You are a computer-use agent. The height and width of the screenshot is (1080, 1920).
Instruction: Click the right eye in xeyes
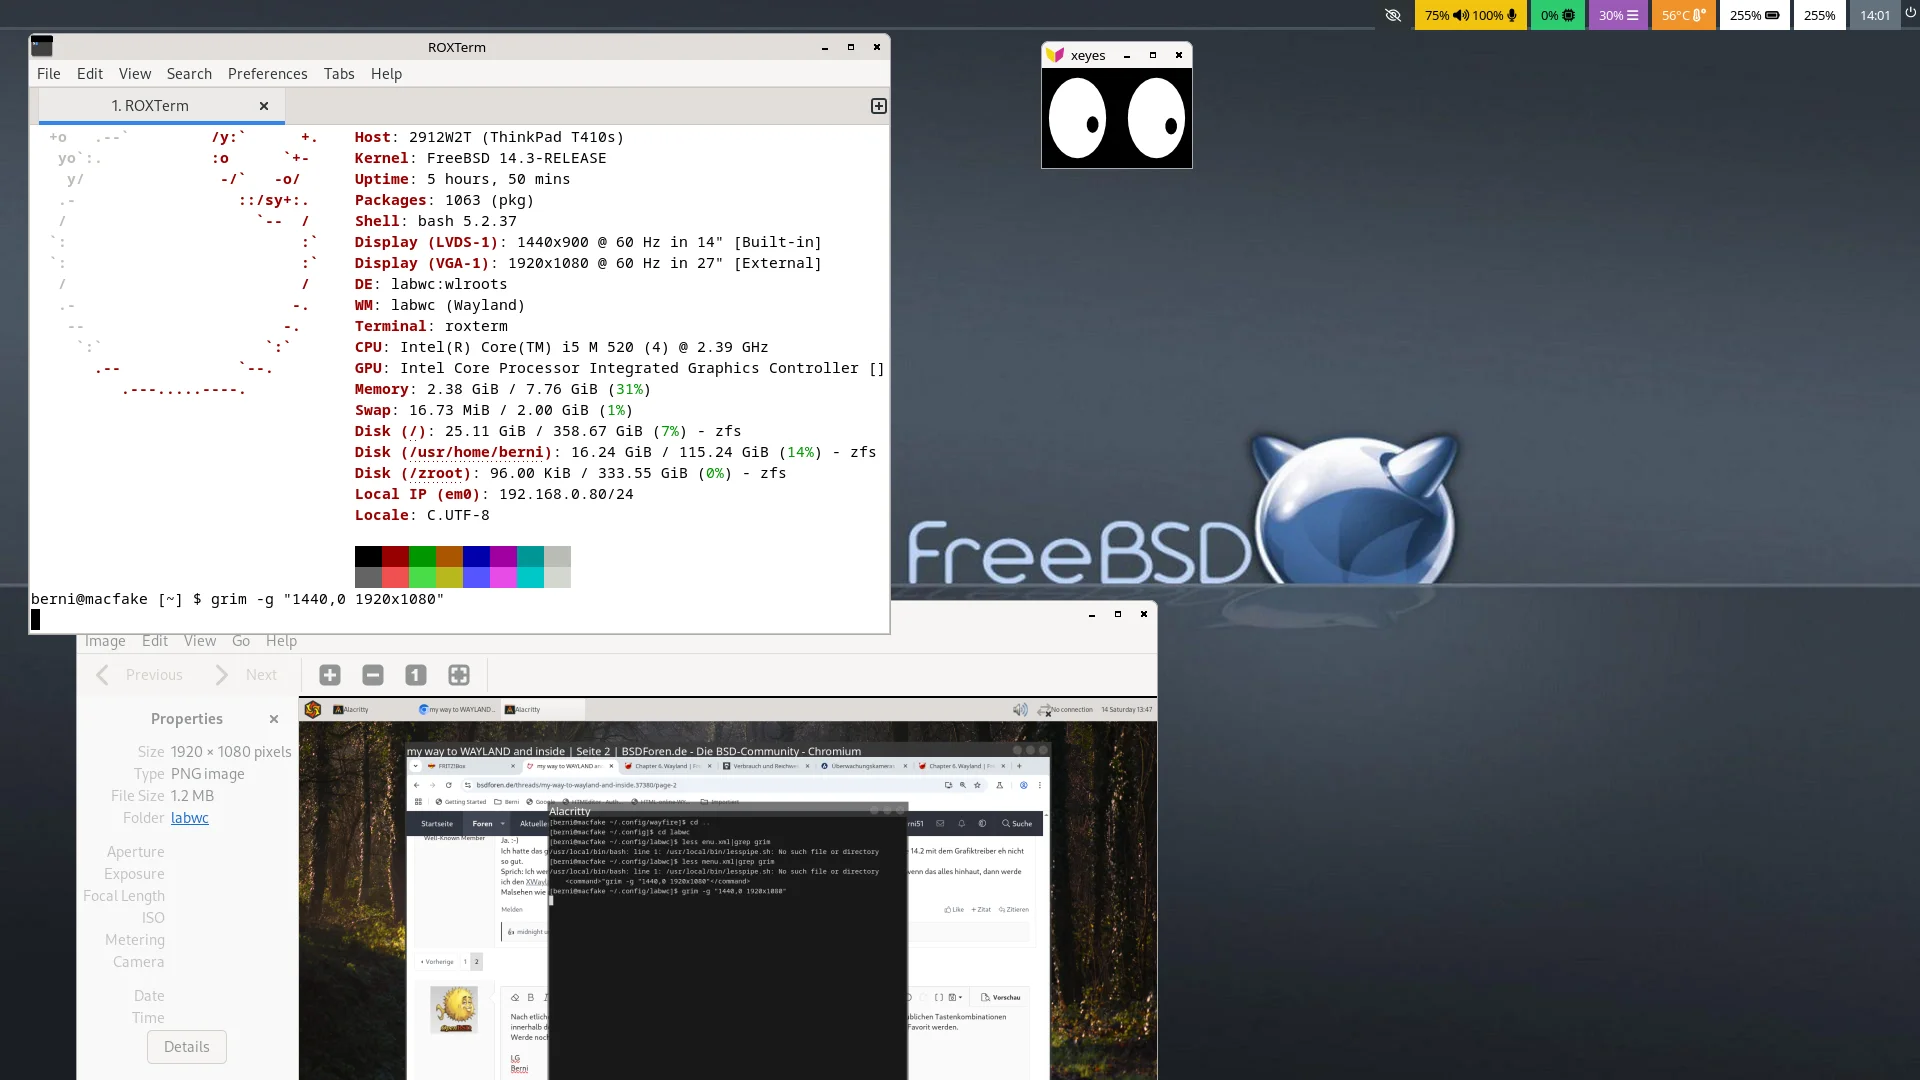[1156, 120]
